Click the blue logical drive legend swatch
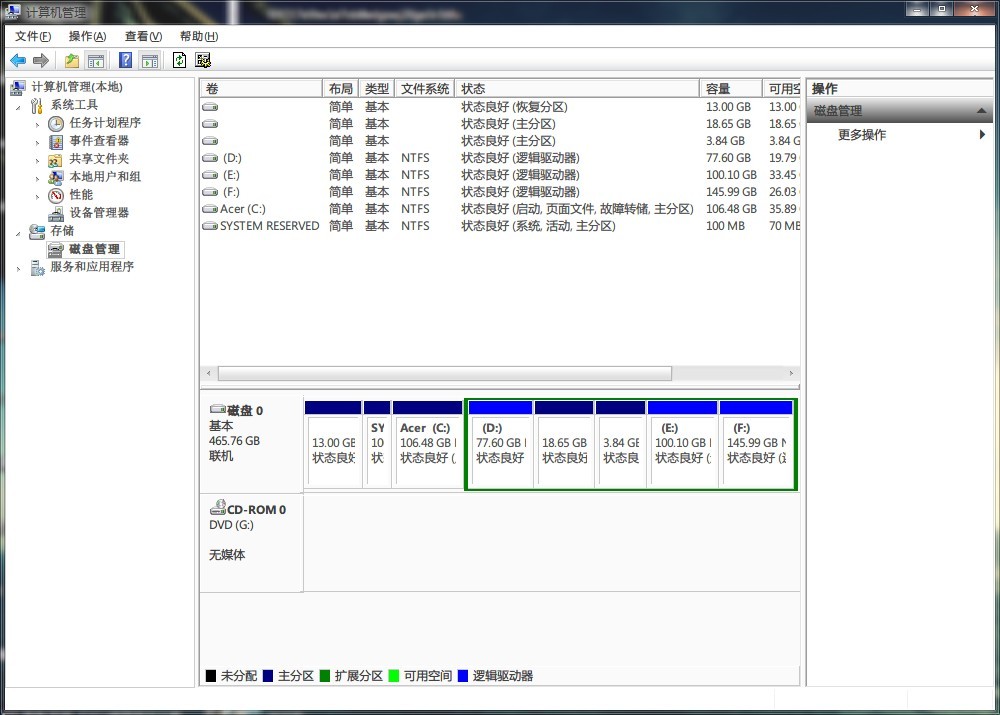The height and width of the screenshot is (715, 1000). click(463, 675)
